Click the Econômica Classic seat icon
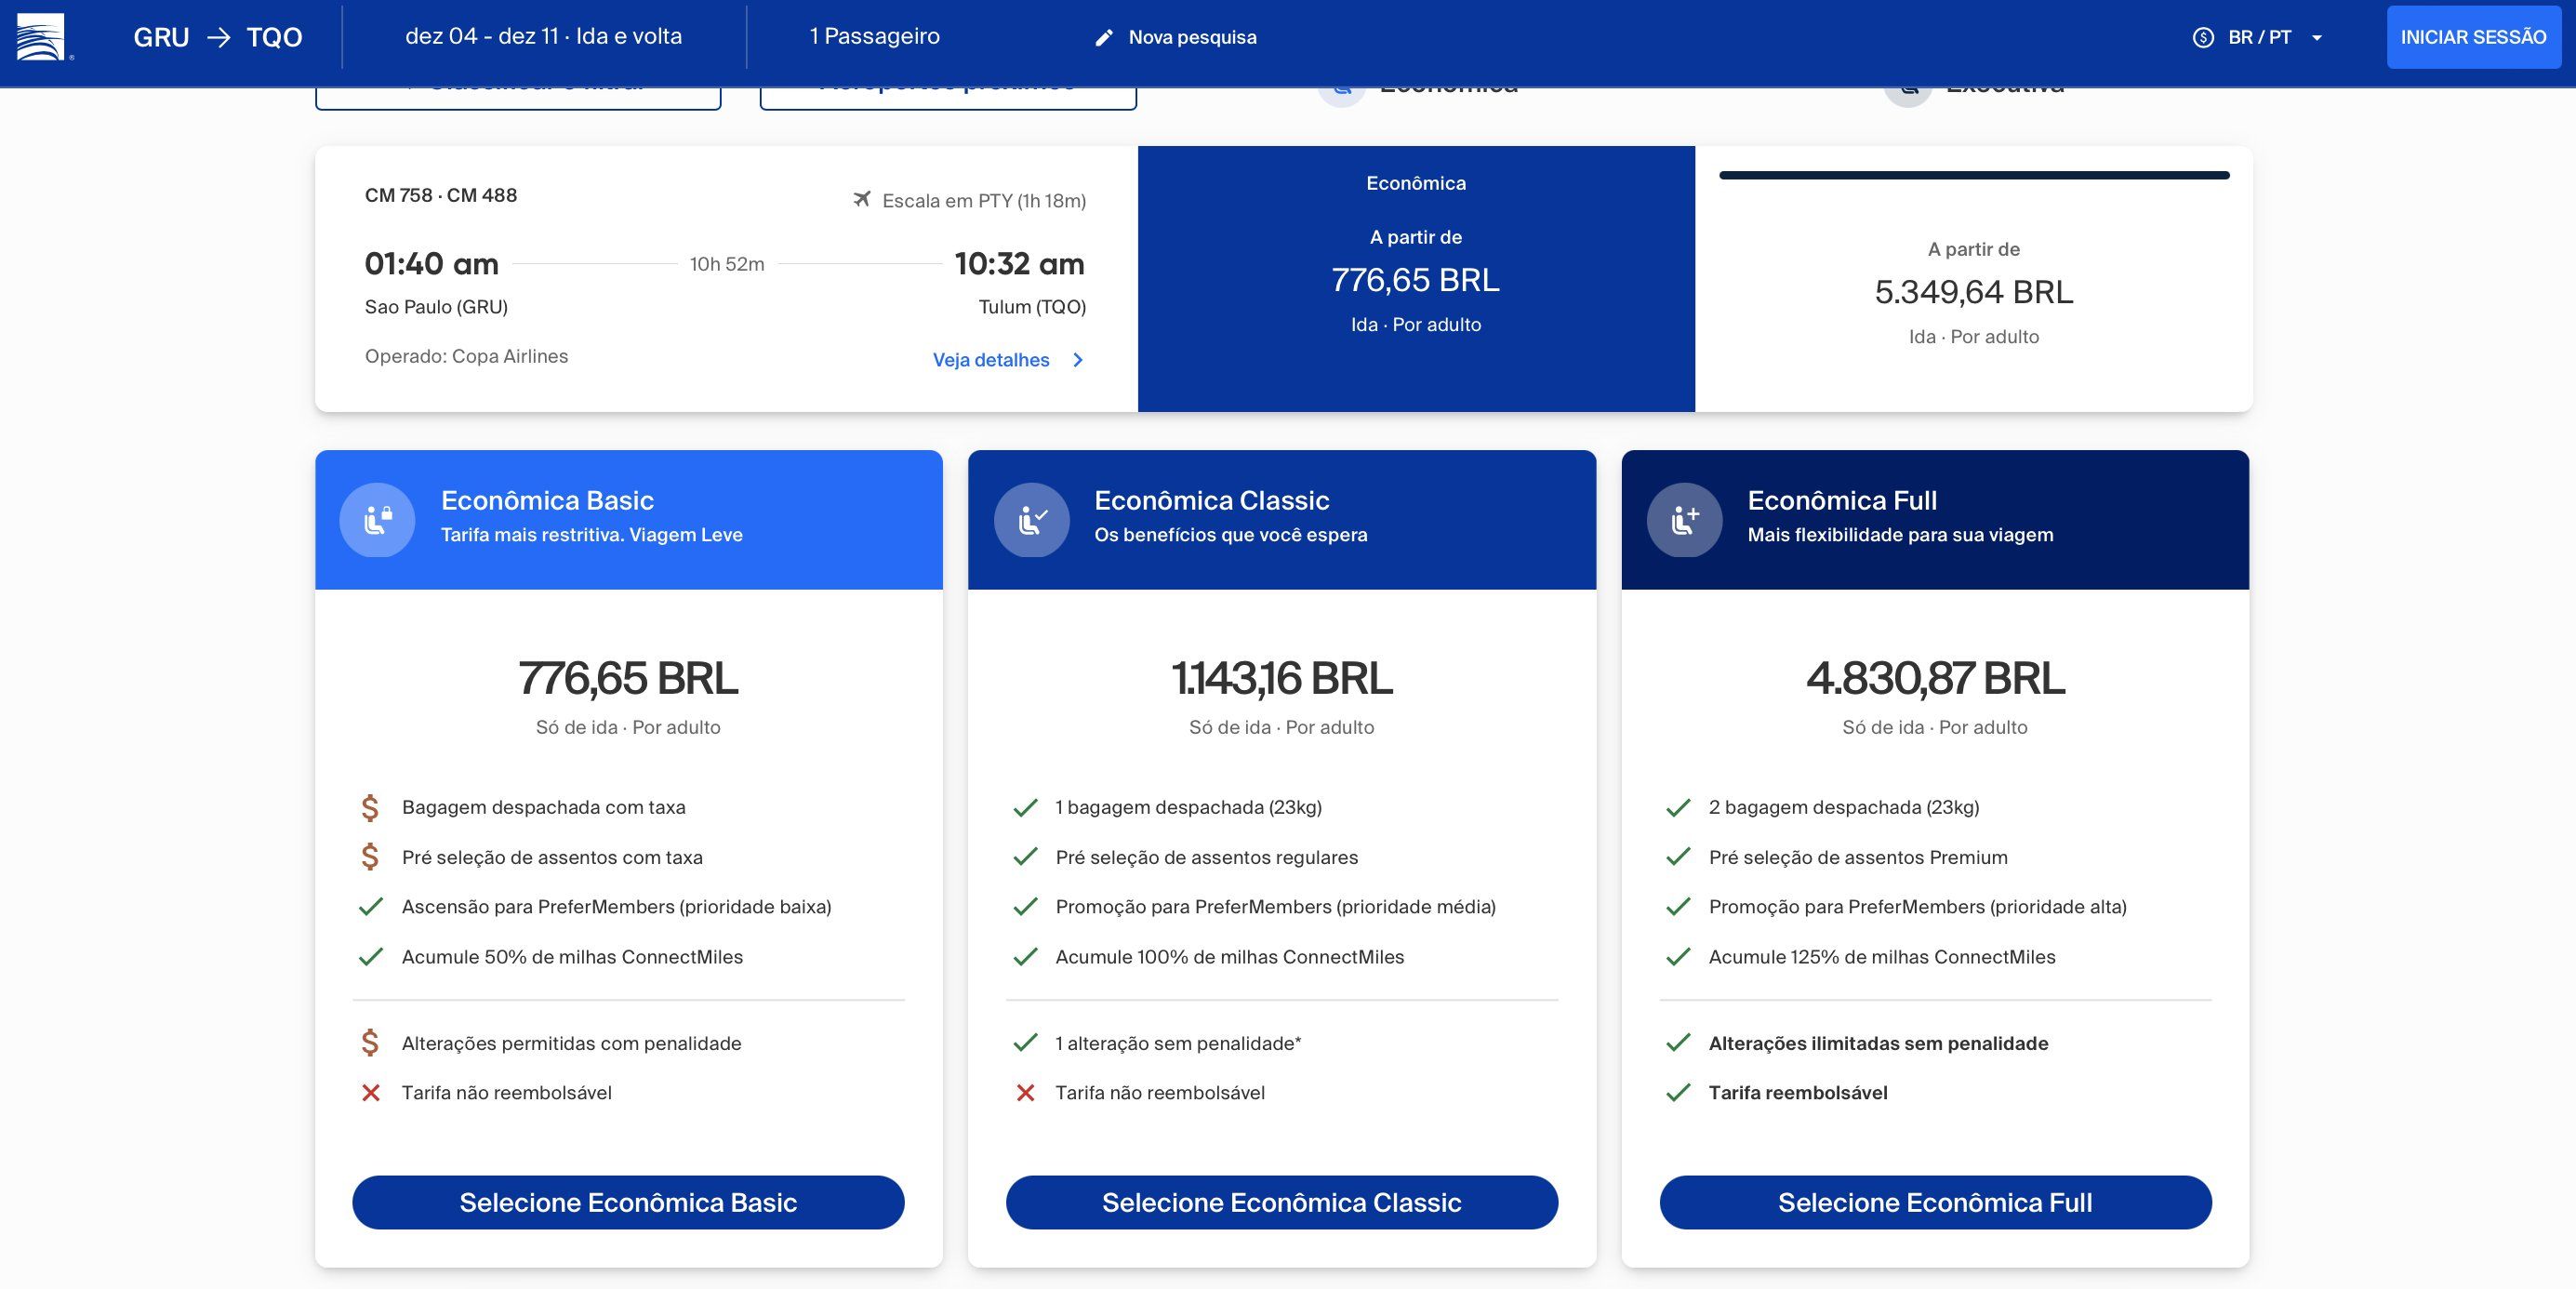The height and width of the screenshot is (1289, 2576). [1032, 520]
